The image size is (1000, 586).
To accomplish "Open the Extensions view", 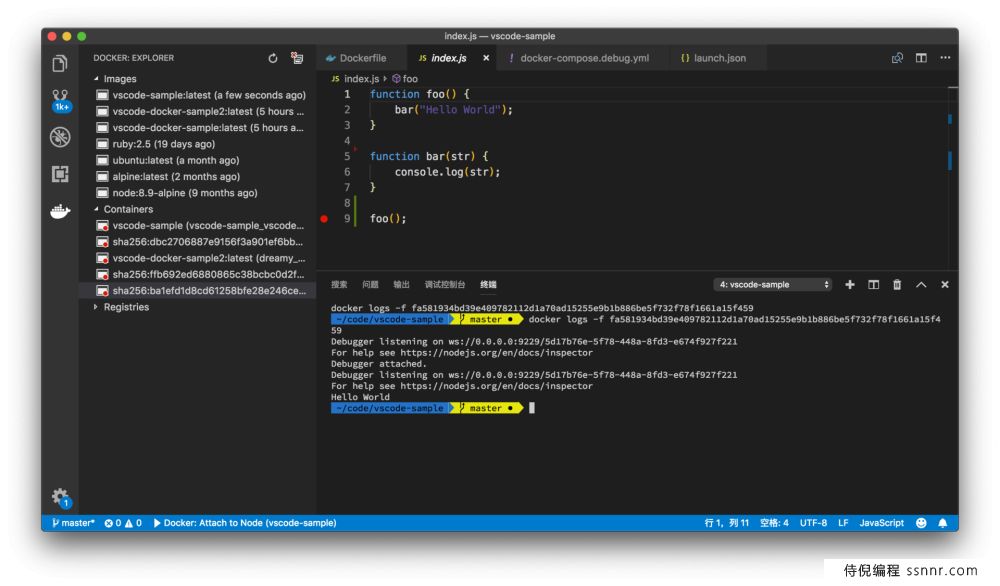I will click(60, 173).
